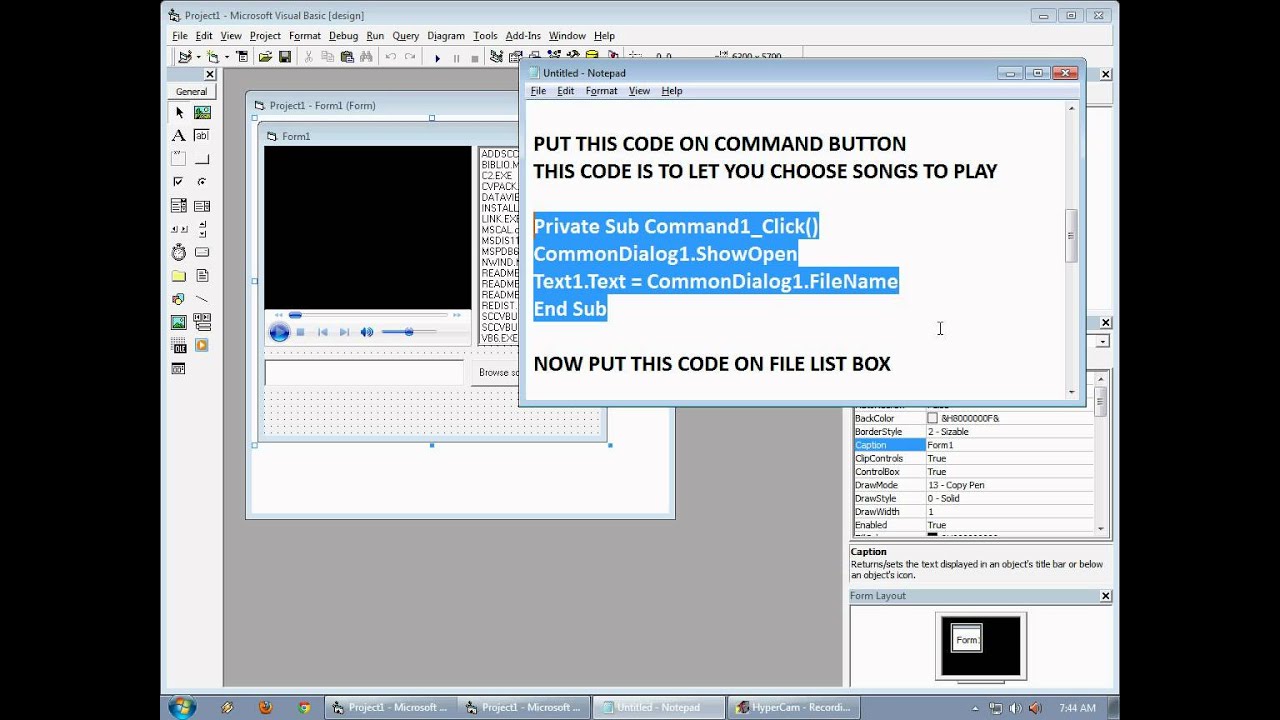
Task: Select the OLE control in the toolbox
Action: (178, 345)
